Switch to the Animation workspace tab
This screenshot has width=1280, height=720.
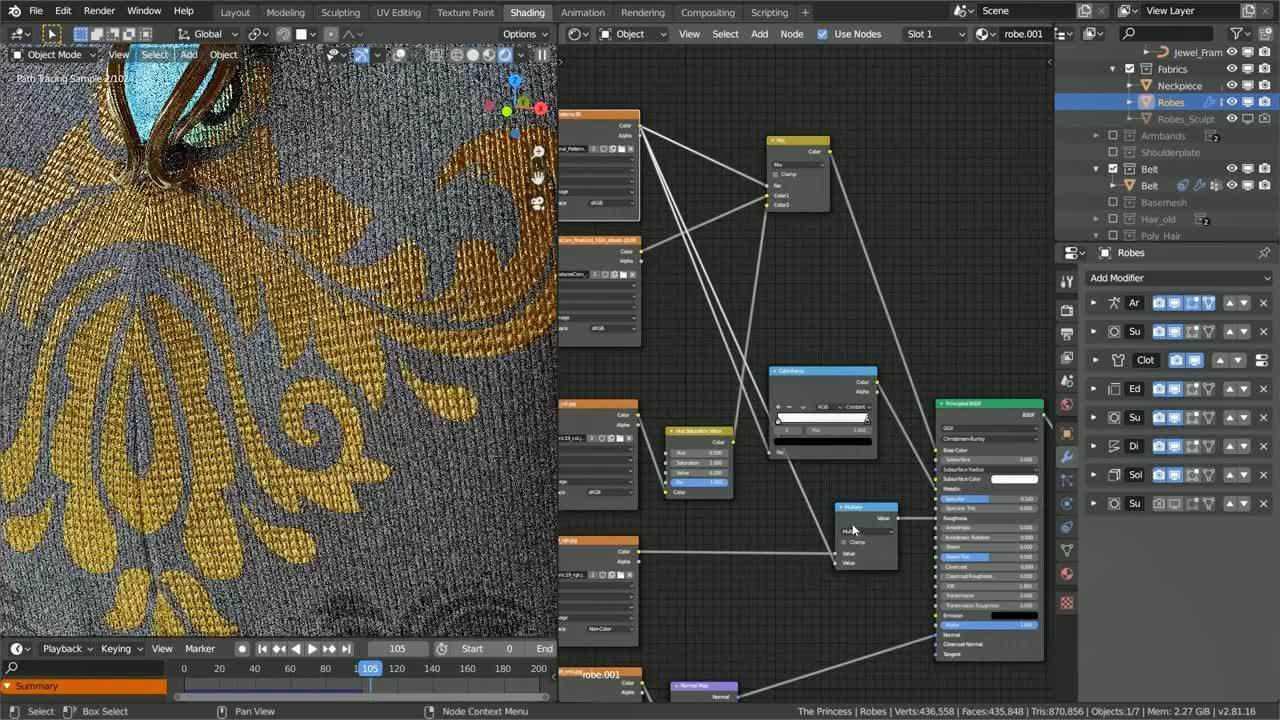(x=583, y=12)
